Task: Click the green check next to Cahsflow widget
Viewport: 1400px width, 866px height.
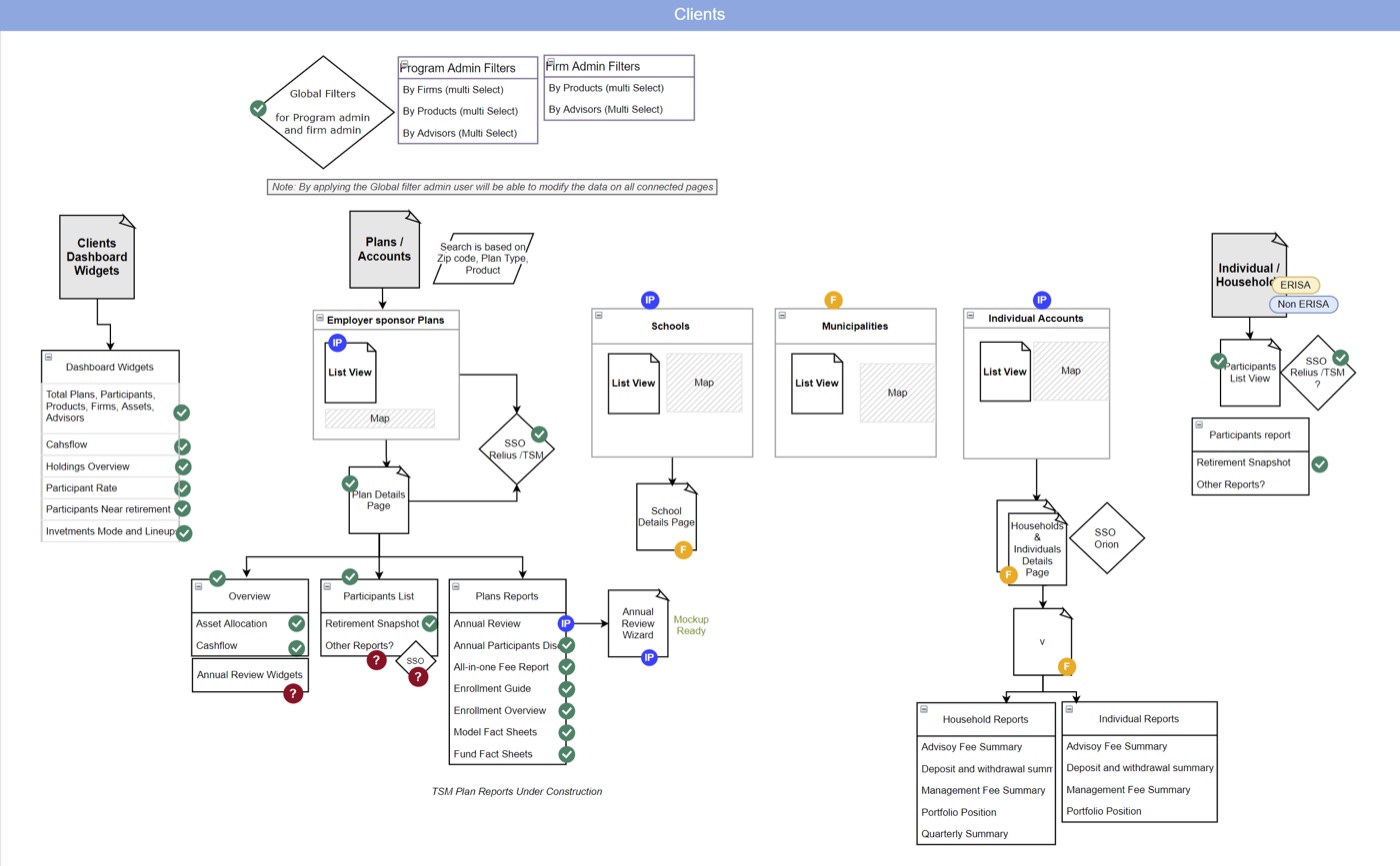Action: click(183, 447)
